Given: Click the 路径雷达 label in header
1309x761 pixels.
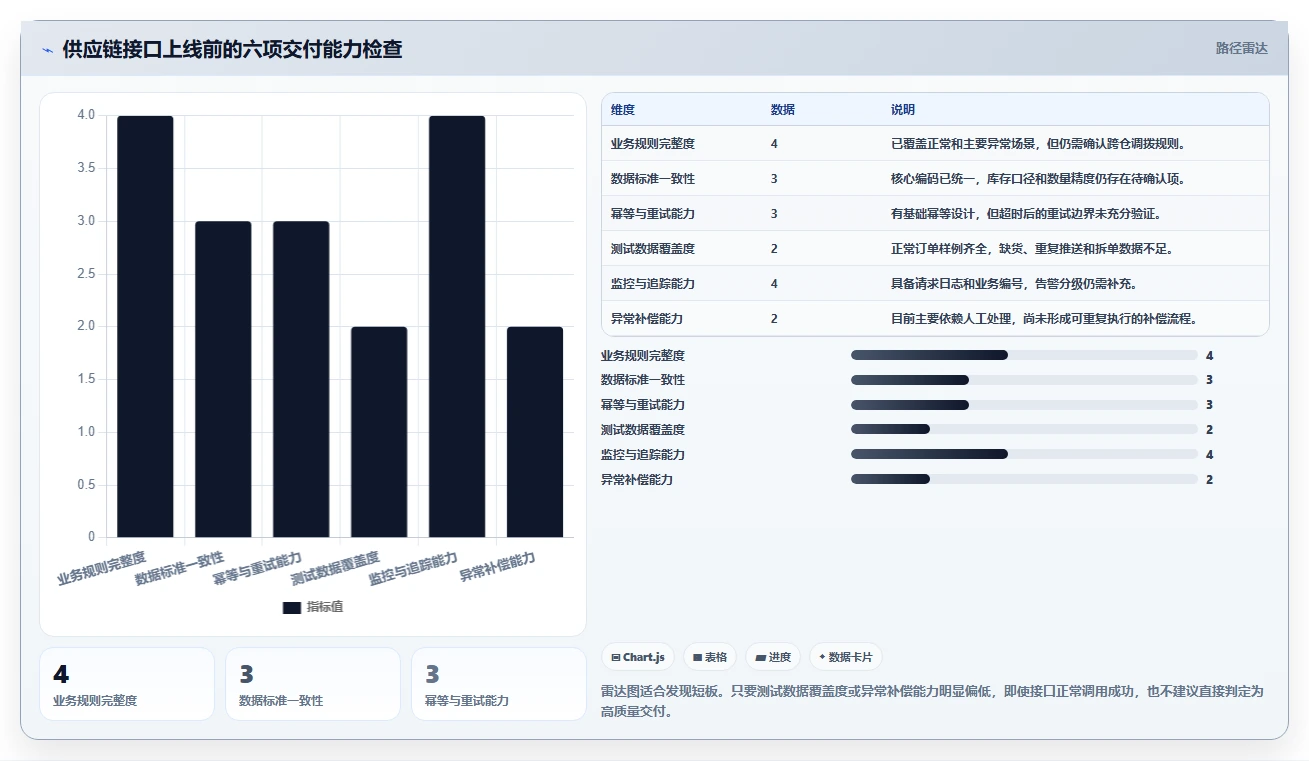Looking at the screenshot, I should point(1241,48).
